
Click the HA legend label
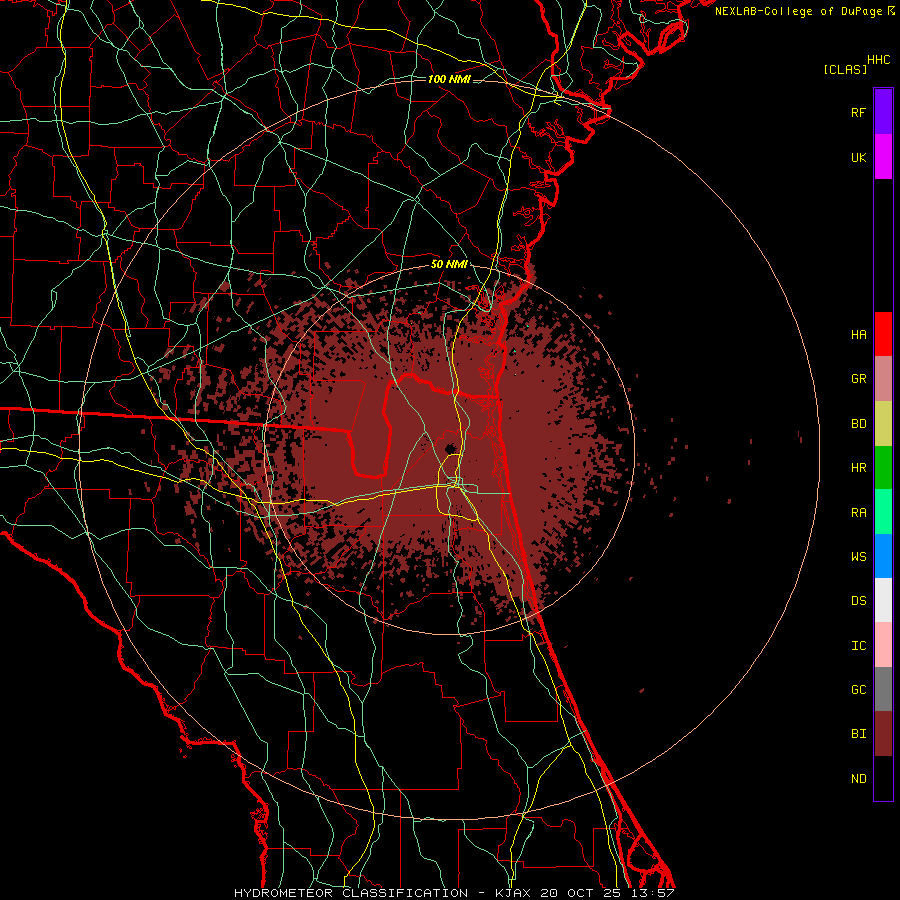click(x=858, y=334)
